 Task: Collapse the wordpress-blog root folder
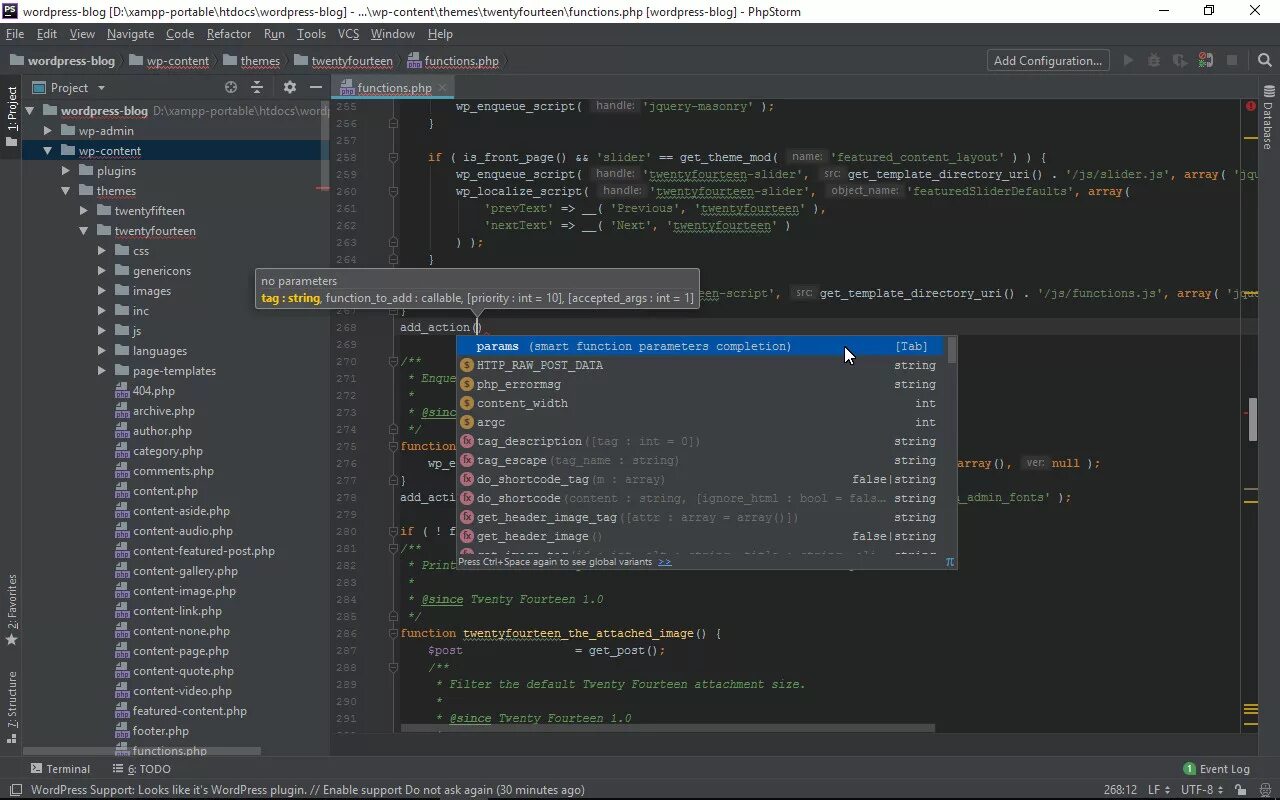29,111
